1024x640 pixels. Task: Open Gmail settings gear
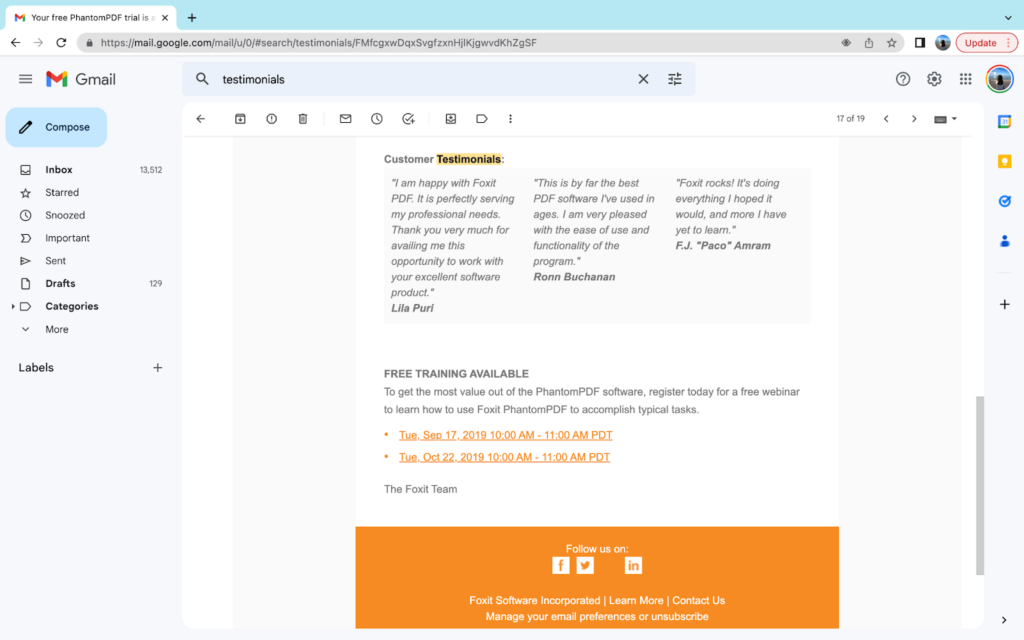coord(934,79)
